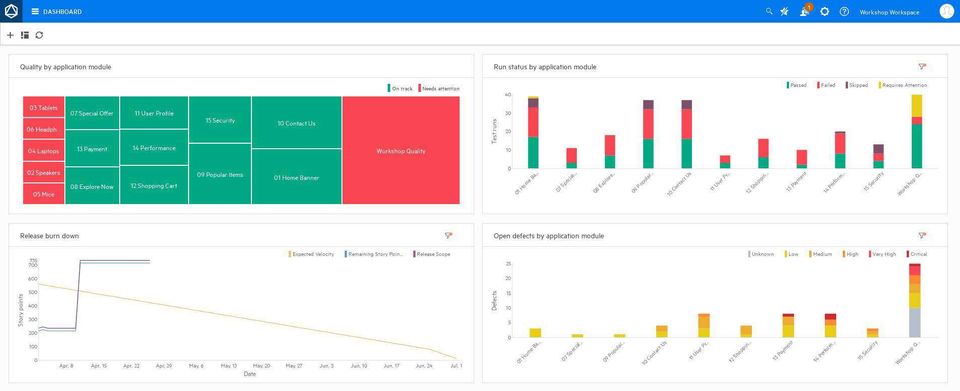Click the Release burn down widget title
Screen dimensions: 960x391
(x=49, y=236)
